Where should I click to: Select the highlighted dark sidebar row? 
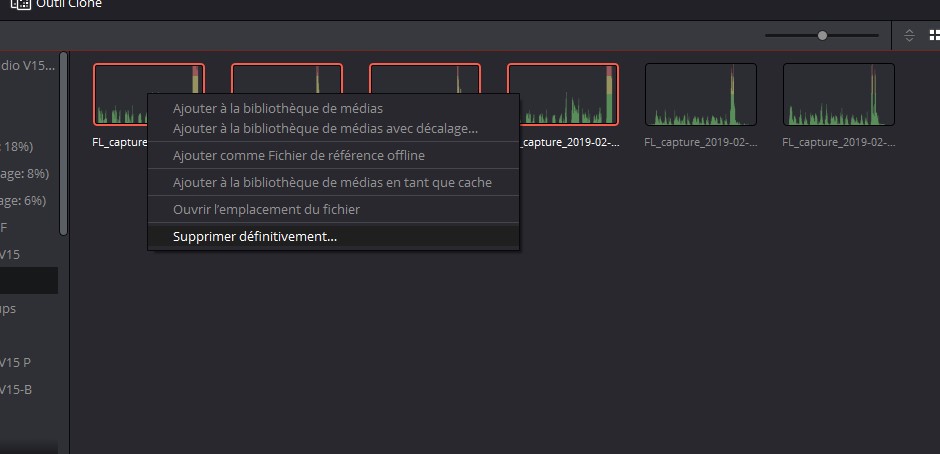29,281
